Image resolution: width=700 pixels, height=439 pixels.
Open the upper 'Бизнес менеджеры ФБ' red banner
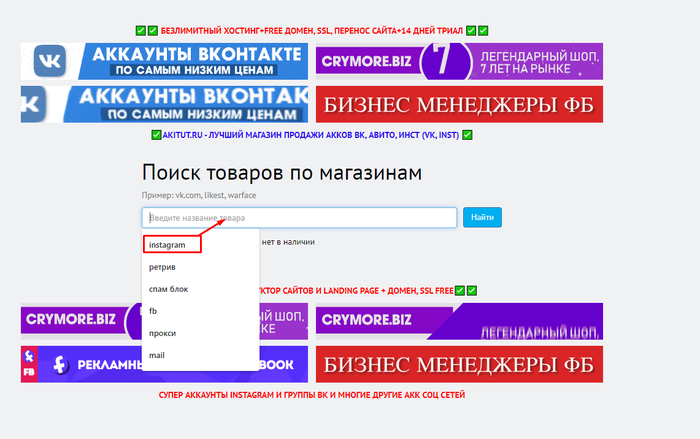459,105
